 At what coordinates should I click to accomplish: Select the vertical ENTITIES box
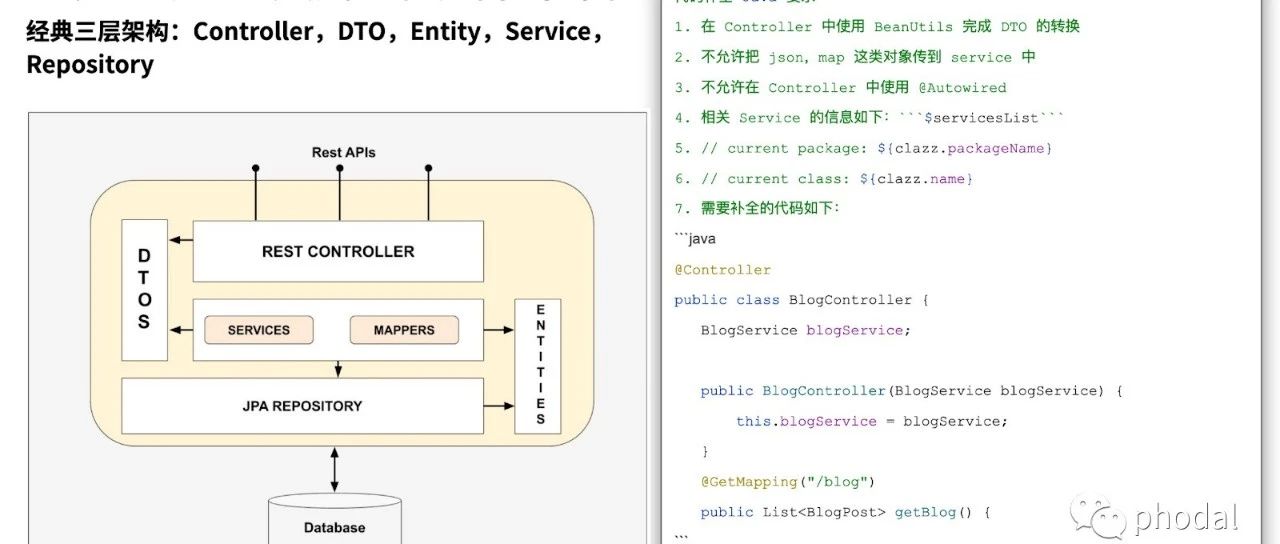tap(539, 366)
